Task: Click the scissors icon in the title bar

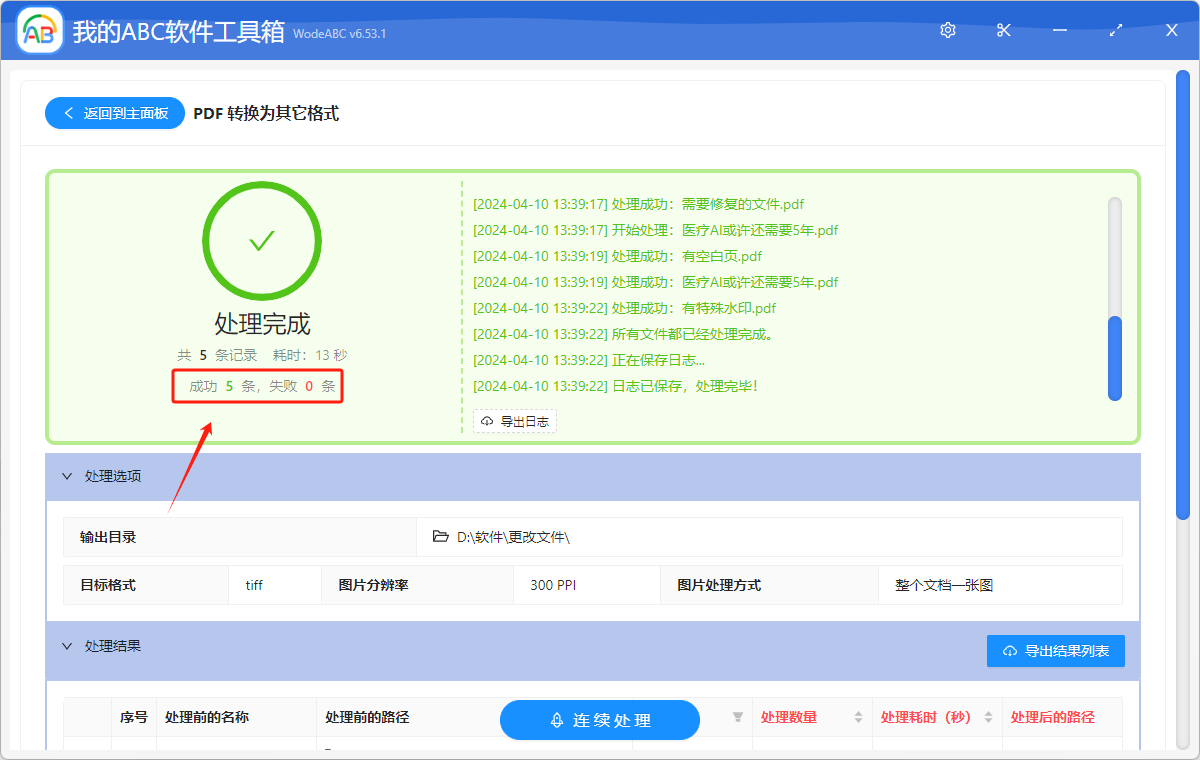Action: [1003, 30]
